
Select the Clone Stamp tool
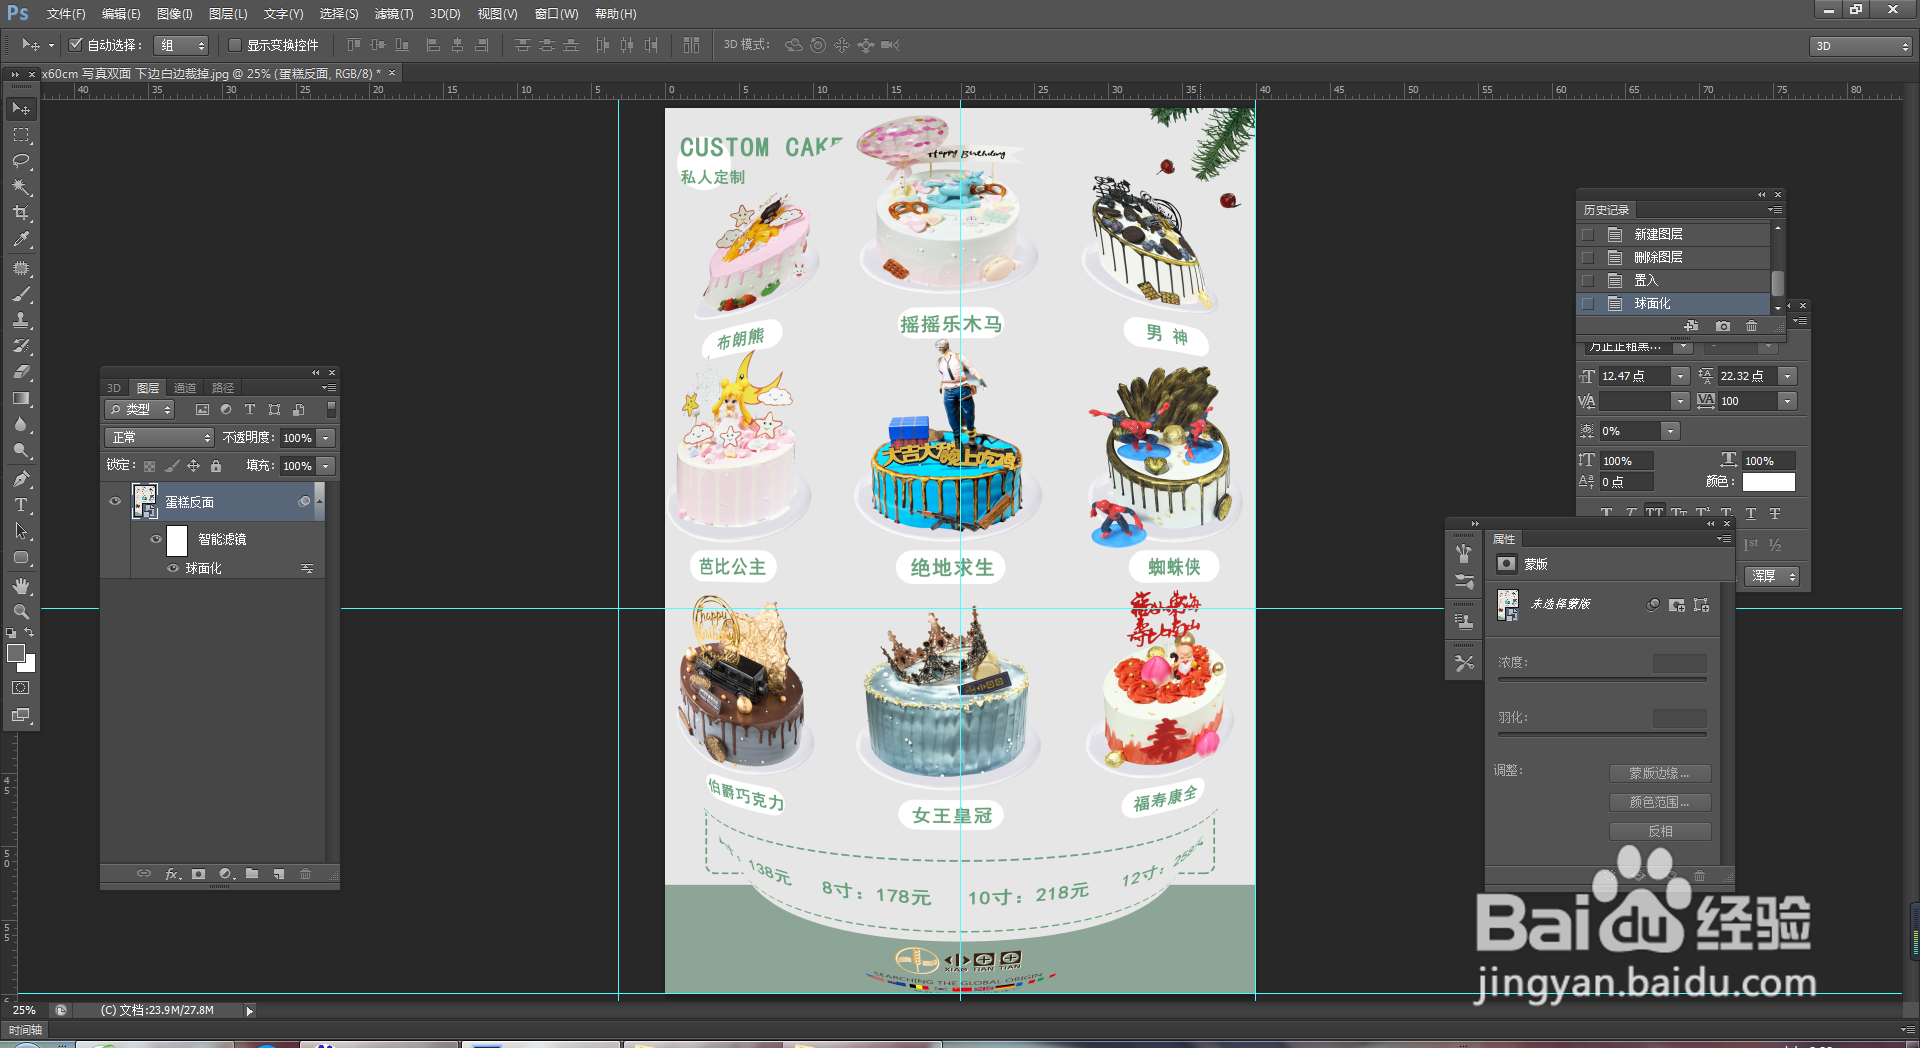(21, 321)
